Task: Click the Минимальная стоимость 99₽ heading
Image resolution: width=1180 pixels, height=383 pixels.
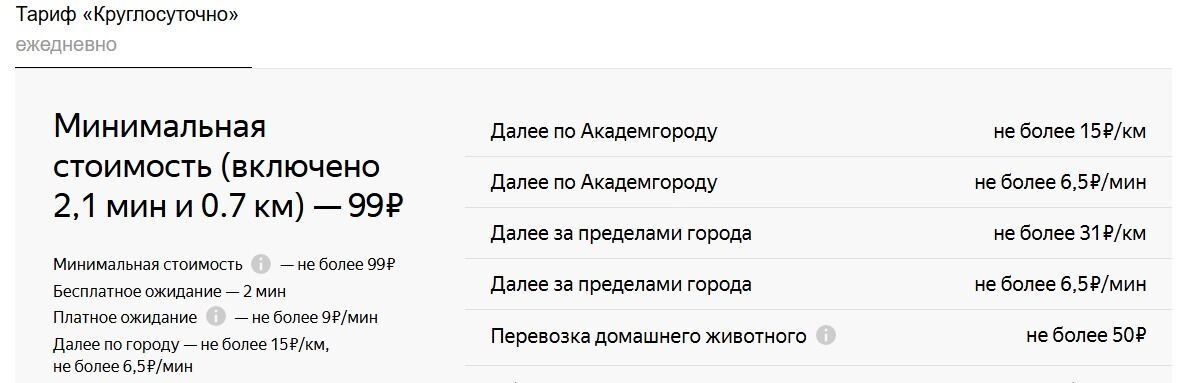Action: pyautogui.click(x=229, y=166)
